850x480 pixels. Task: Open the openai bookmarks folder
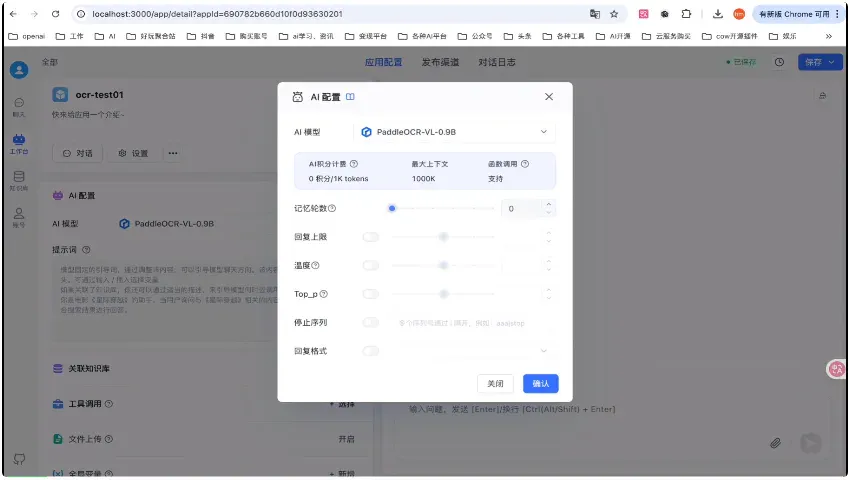tap(27, 36)
